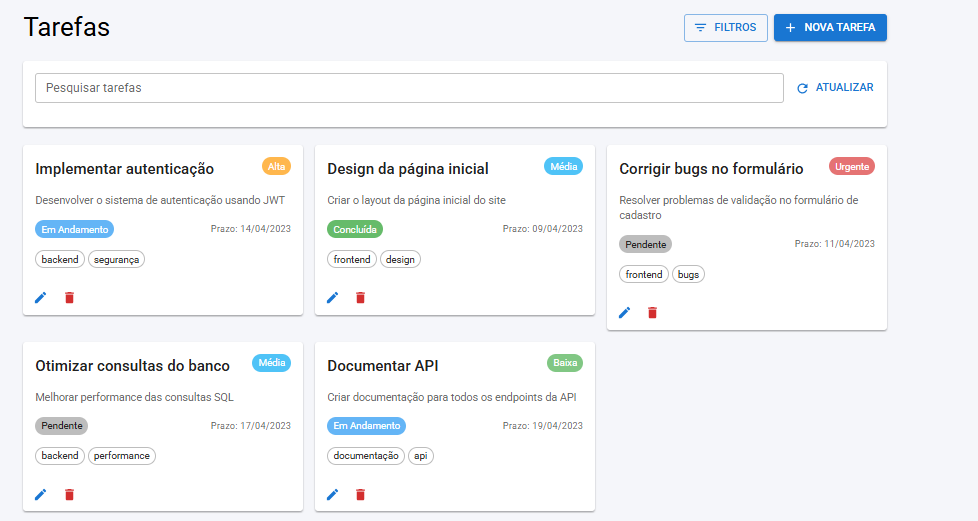Select the segurança tag chip
978x521 pixels.
(x=117, y=259)
